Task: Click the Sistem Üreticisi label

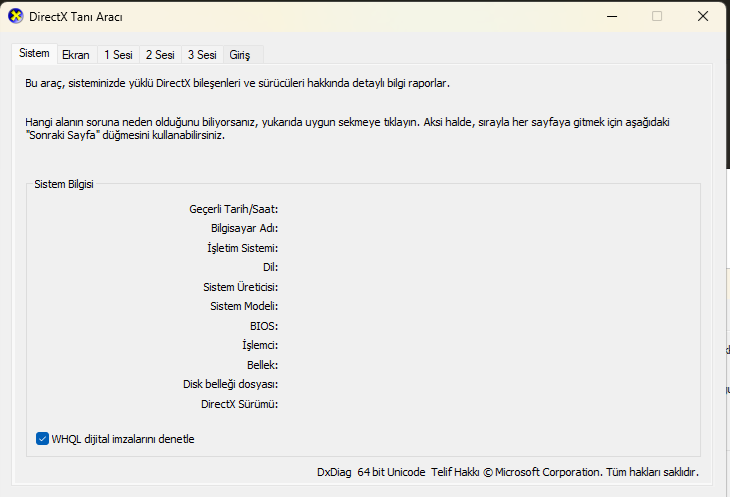Action: 240,287
